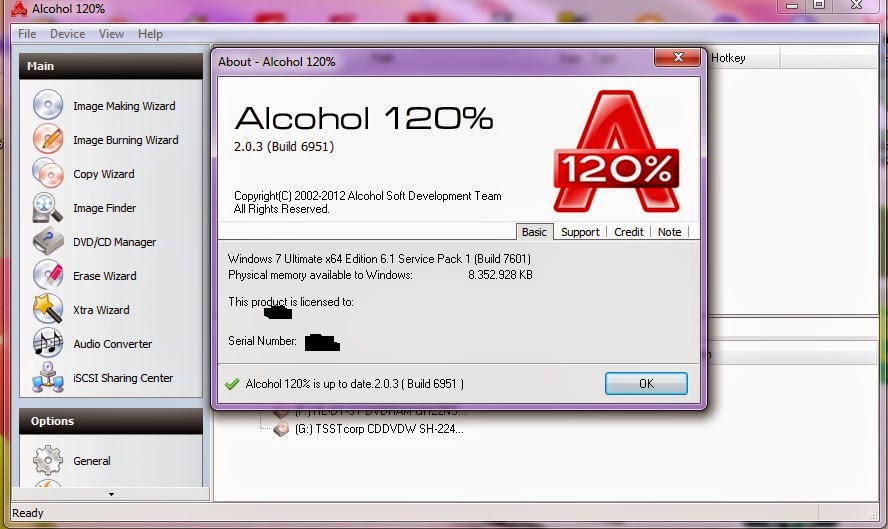Screen dimensions: 888x529
Task: Click the DVD/CD Manager label
Action: [x=114, y=242]
